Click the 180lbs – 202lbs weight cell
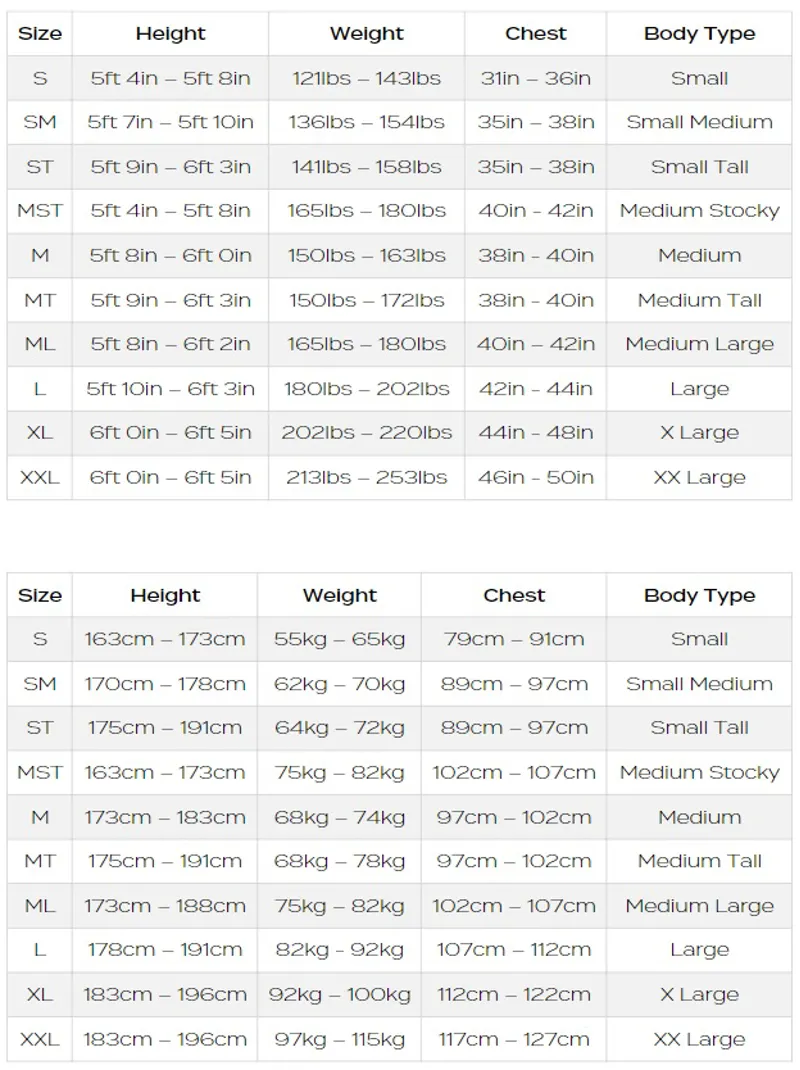This screenshot has height=1070, width=800. (366, 389)
